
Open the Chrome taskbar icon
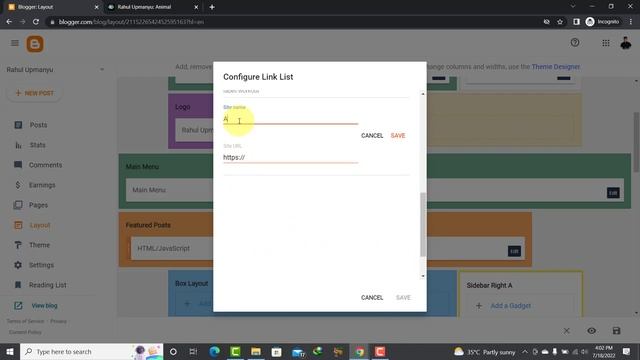(359, 351)
